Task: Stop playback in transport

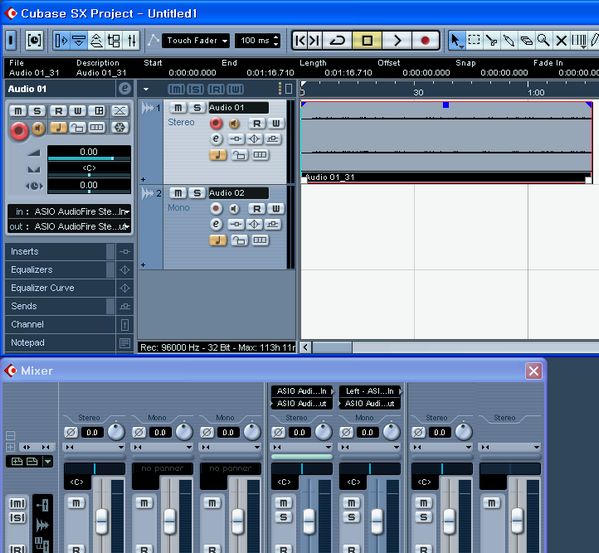Action: click(x=367, y=40)
